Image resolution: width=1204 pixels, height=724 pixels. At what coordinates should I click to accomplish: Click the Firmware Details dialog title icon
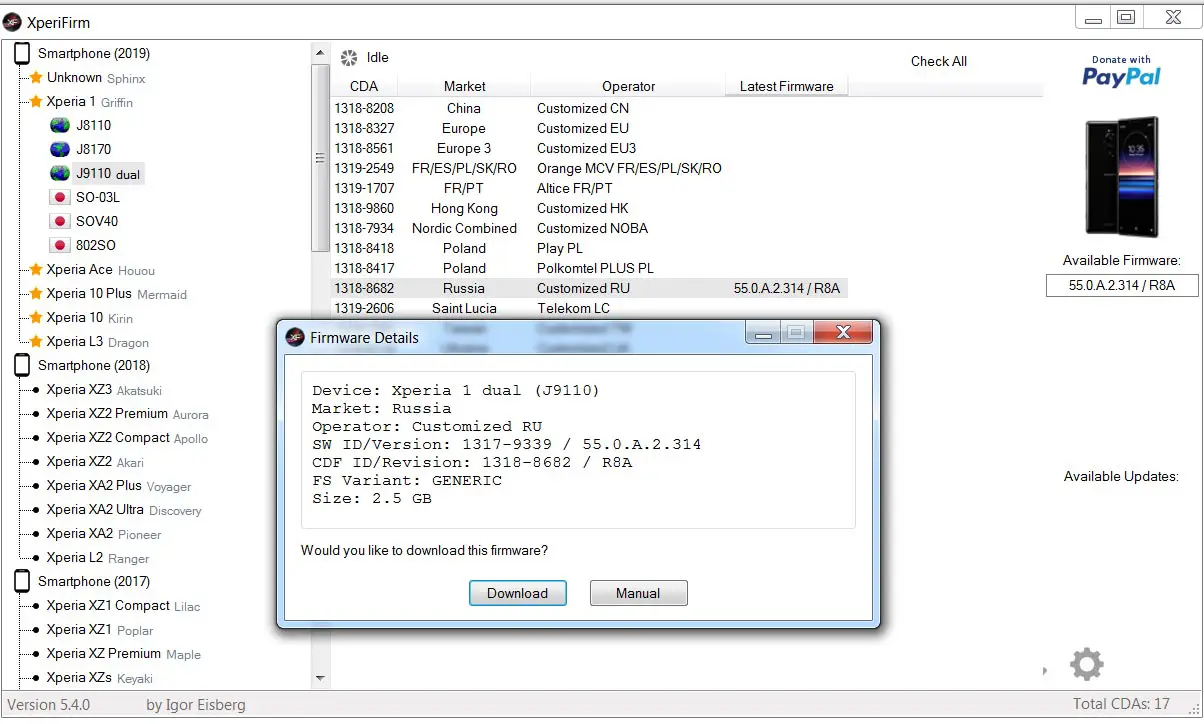295,337
